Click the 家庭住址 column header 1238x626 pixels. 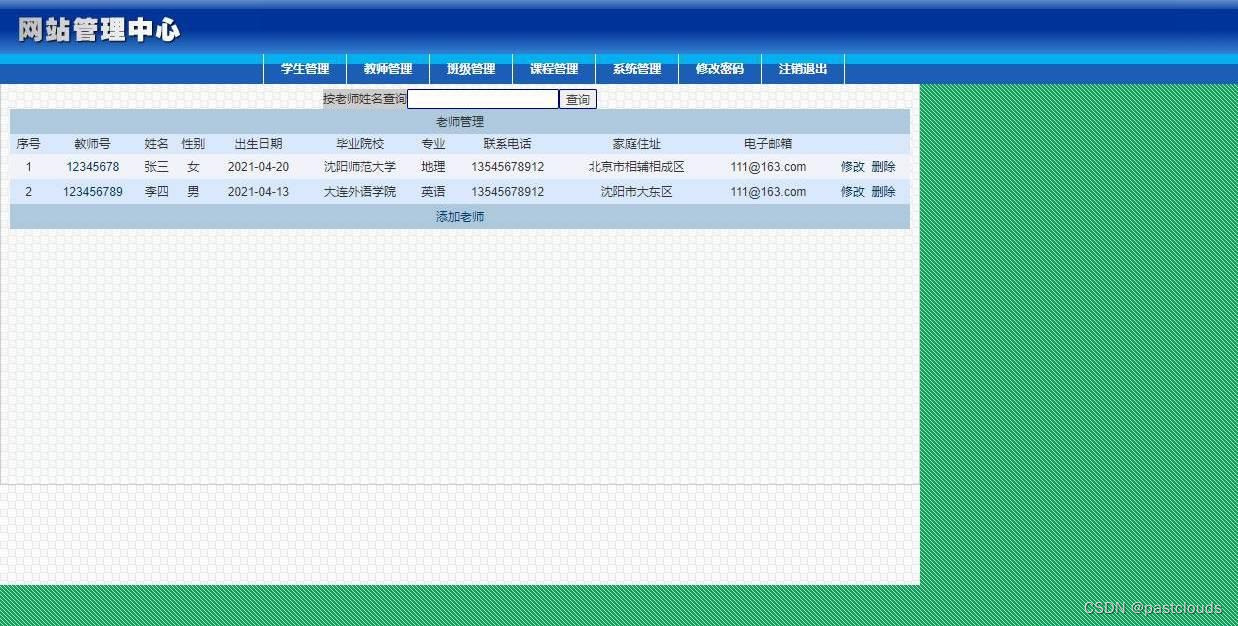pos(637,144)
